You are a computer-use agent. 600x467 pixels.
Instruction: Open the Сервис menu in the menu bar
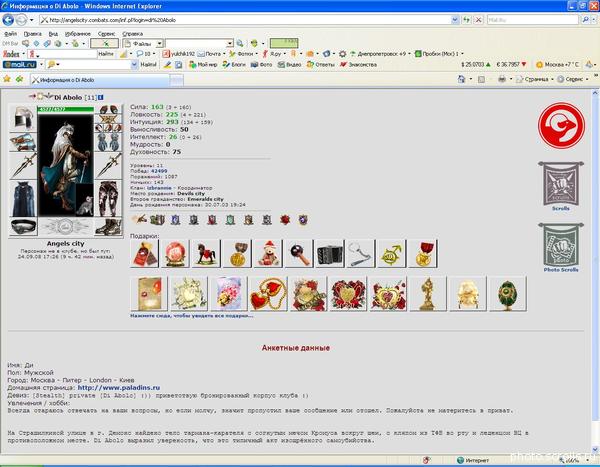(106, 34)
